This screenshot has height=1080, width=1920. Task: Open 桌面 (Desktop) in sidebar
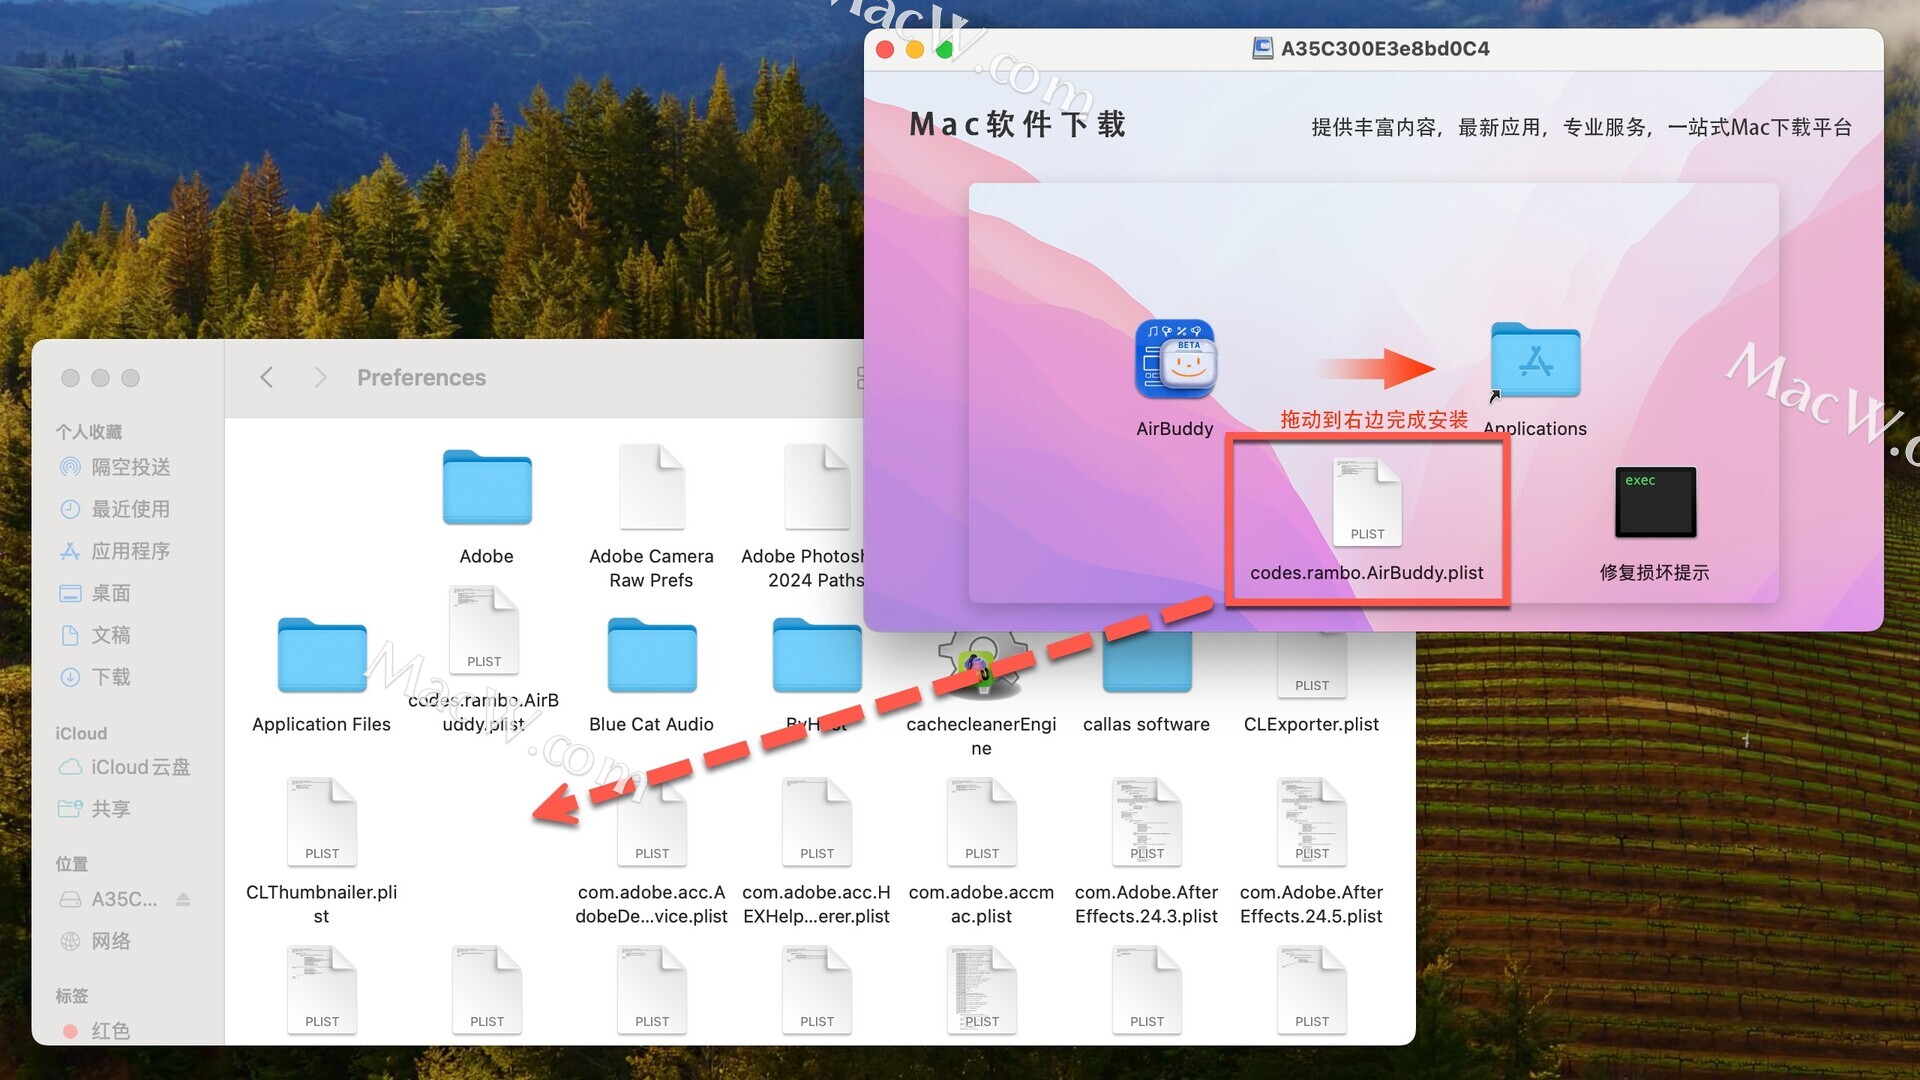96,593
